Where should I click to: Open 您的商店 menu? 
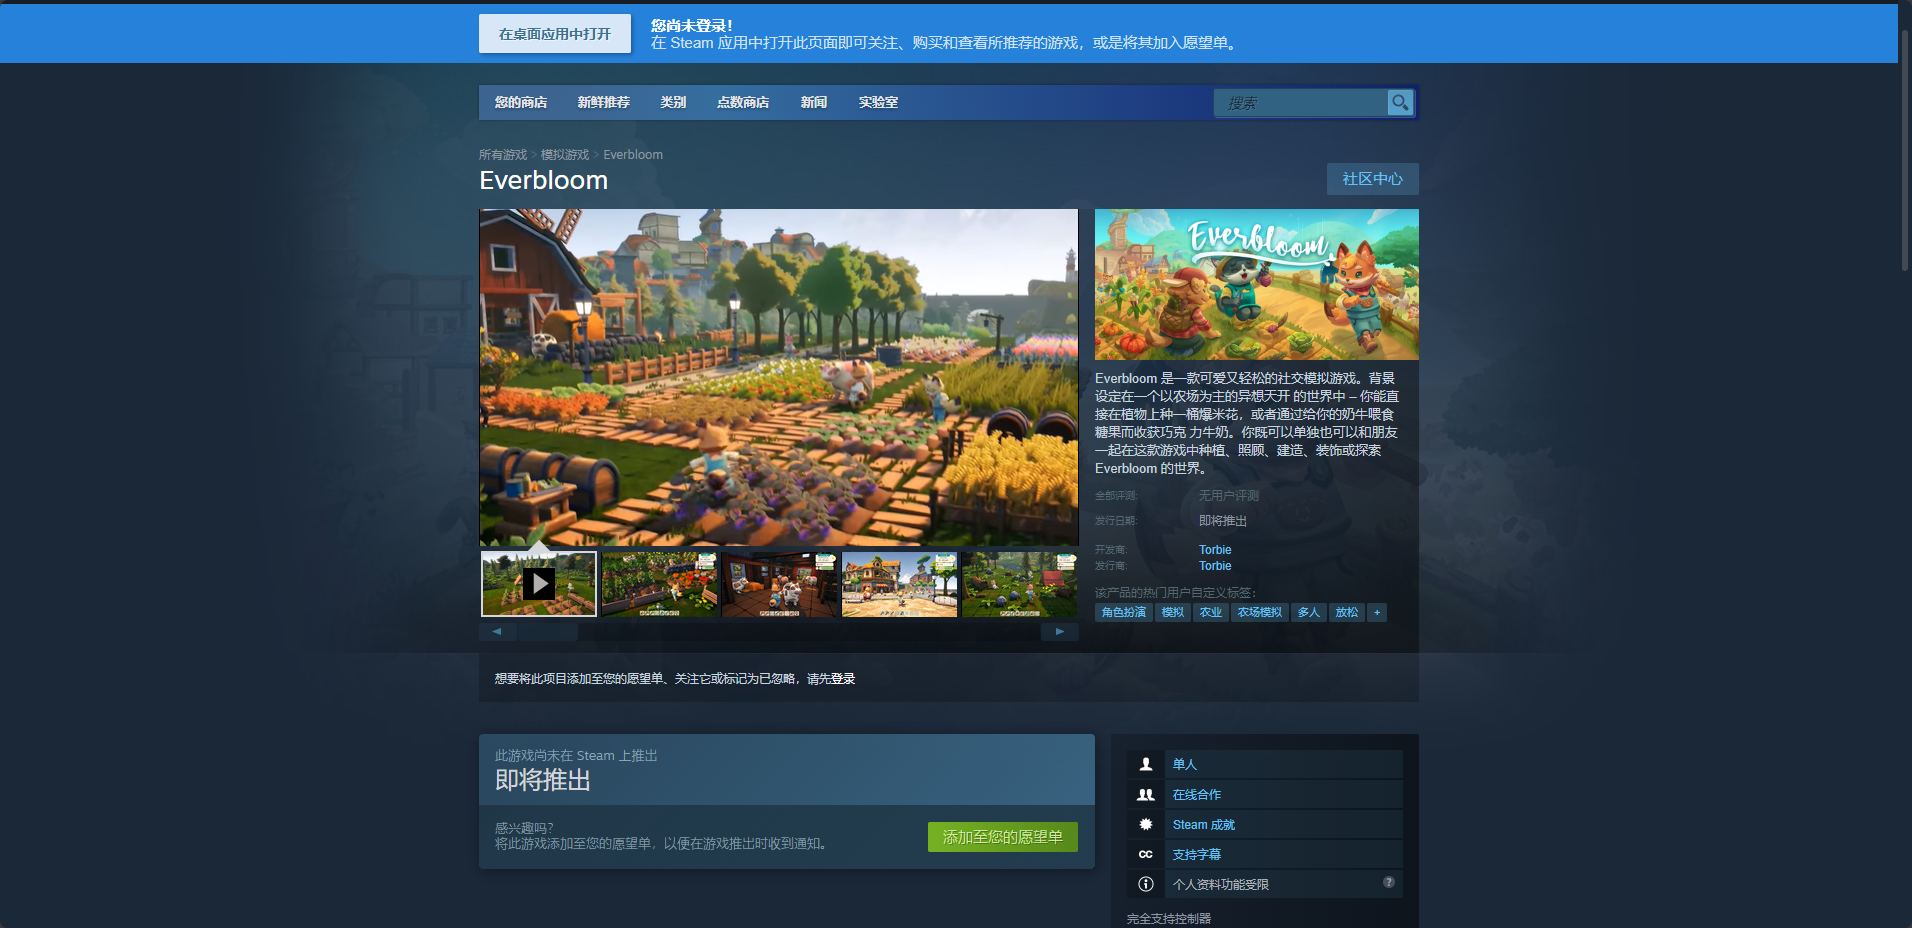(x=521, y=102)
